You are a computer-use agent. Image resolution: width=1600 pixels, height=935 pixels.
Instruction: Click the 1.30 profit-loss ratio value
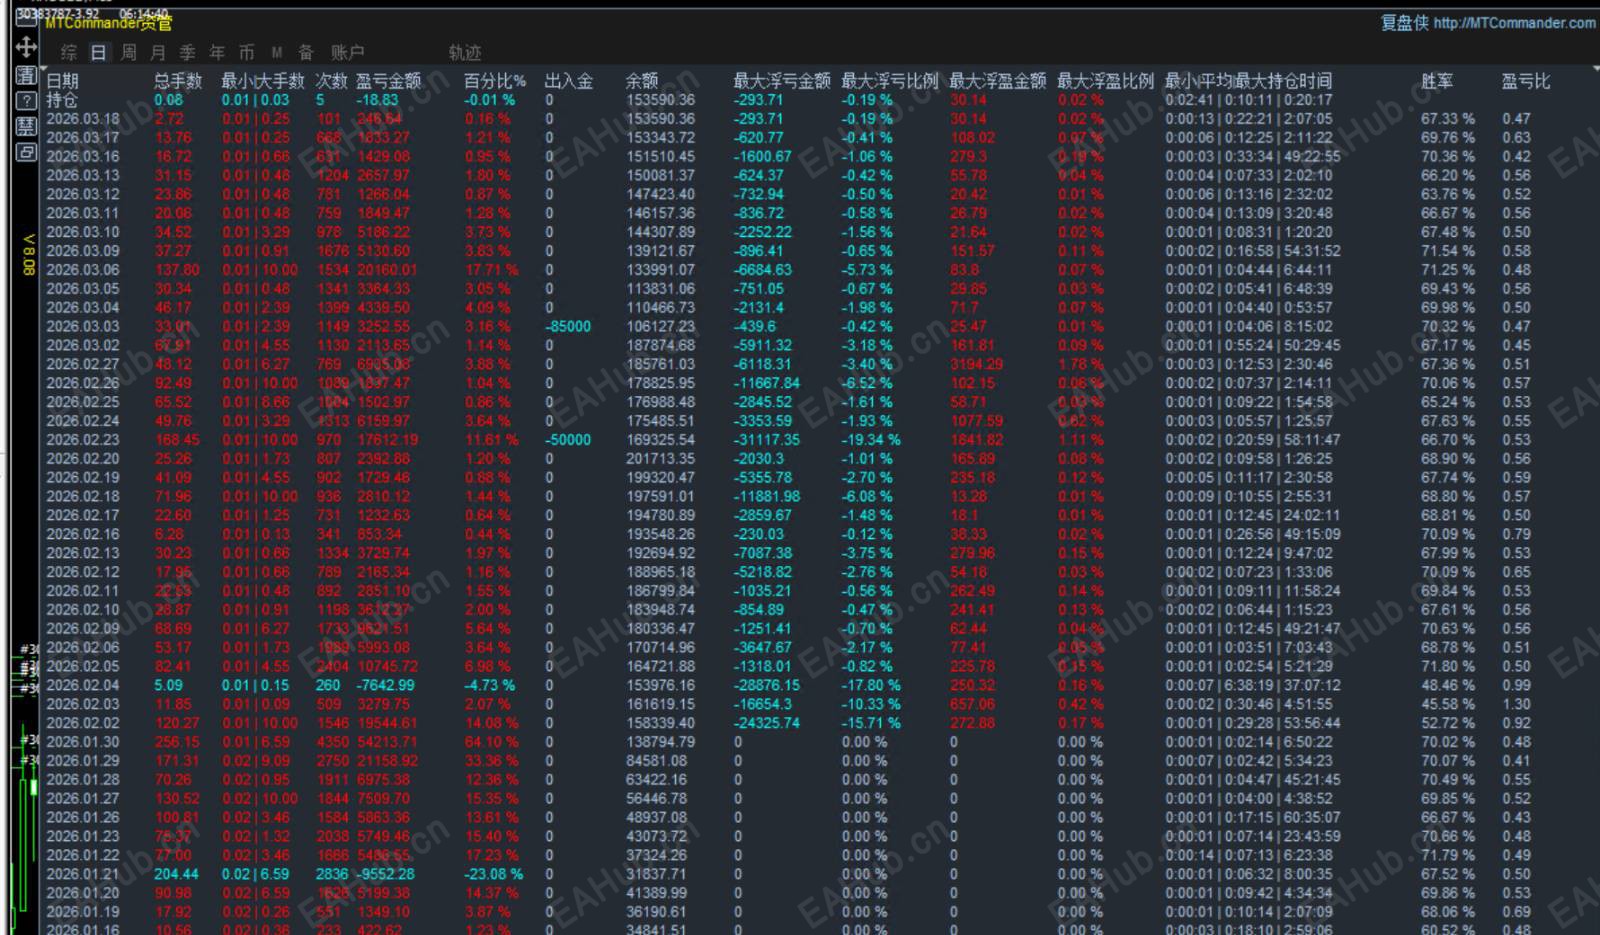tap(1516, 705)
